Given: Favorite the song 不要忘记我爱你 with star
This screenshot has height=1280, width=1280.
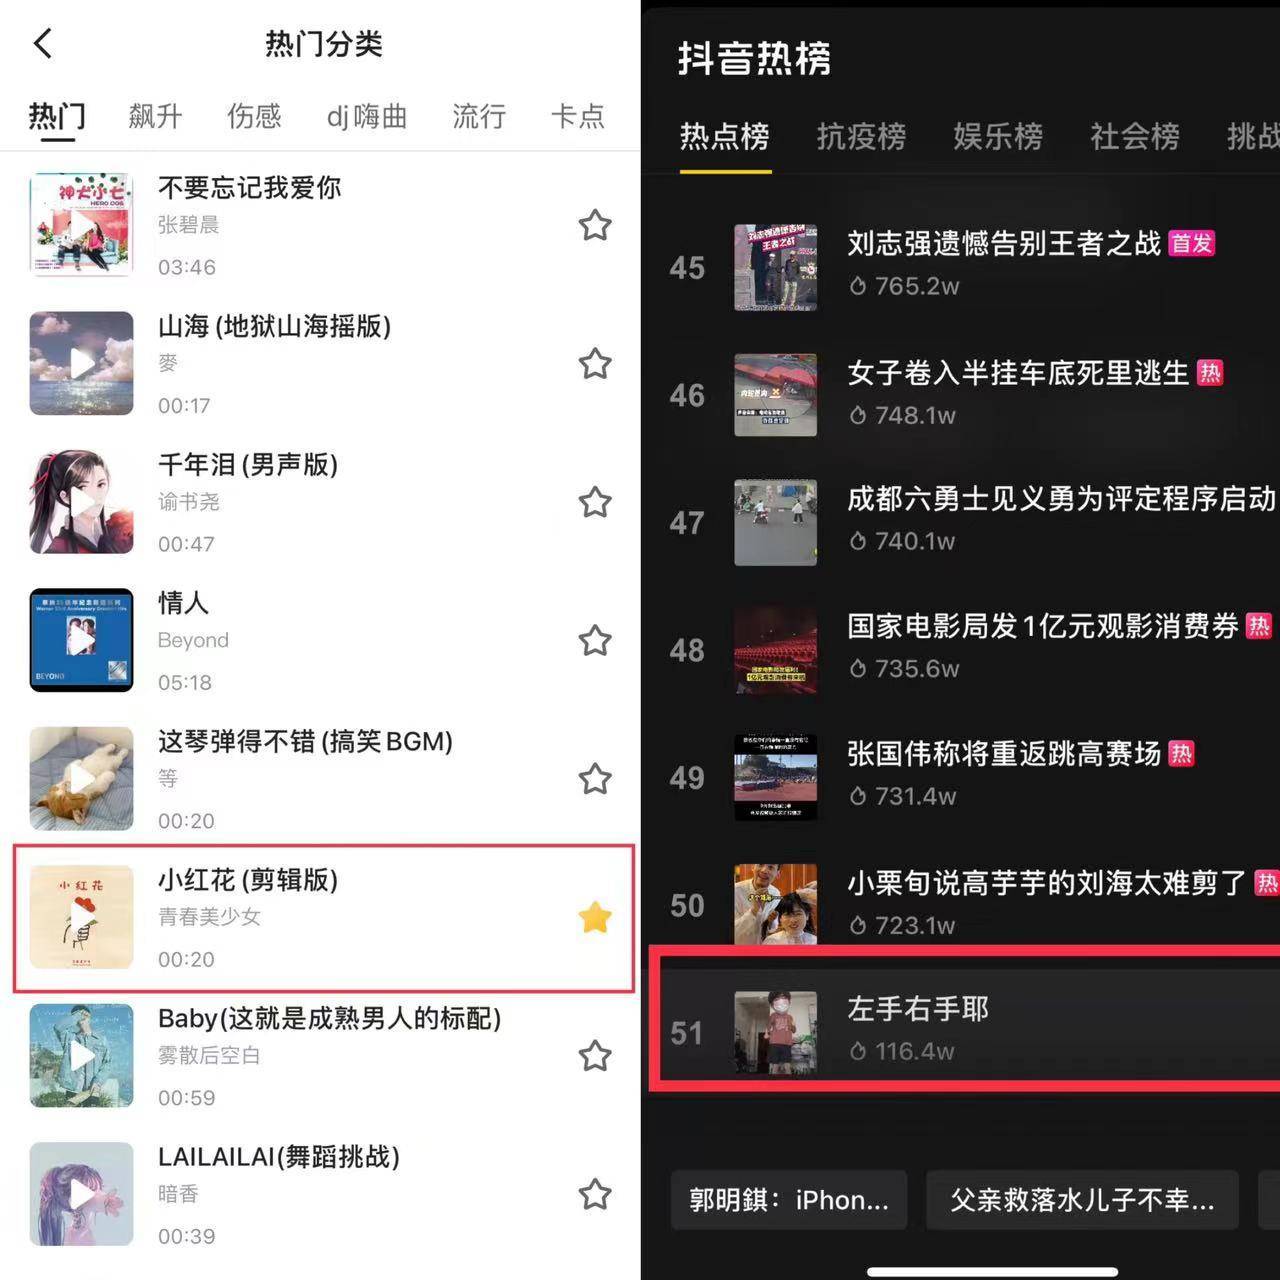Looking at the screenshot, I should [x=595, y=225].
